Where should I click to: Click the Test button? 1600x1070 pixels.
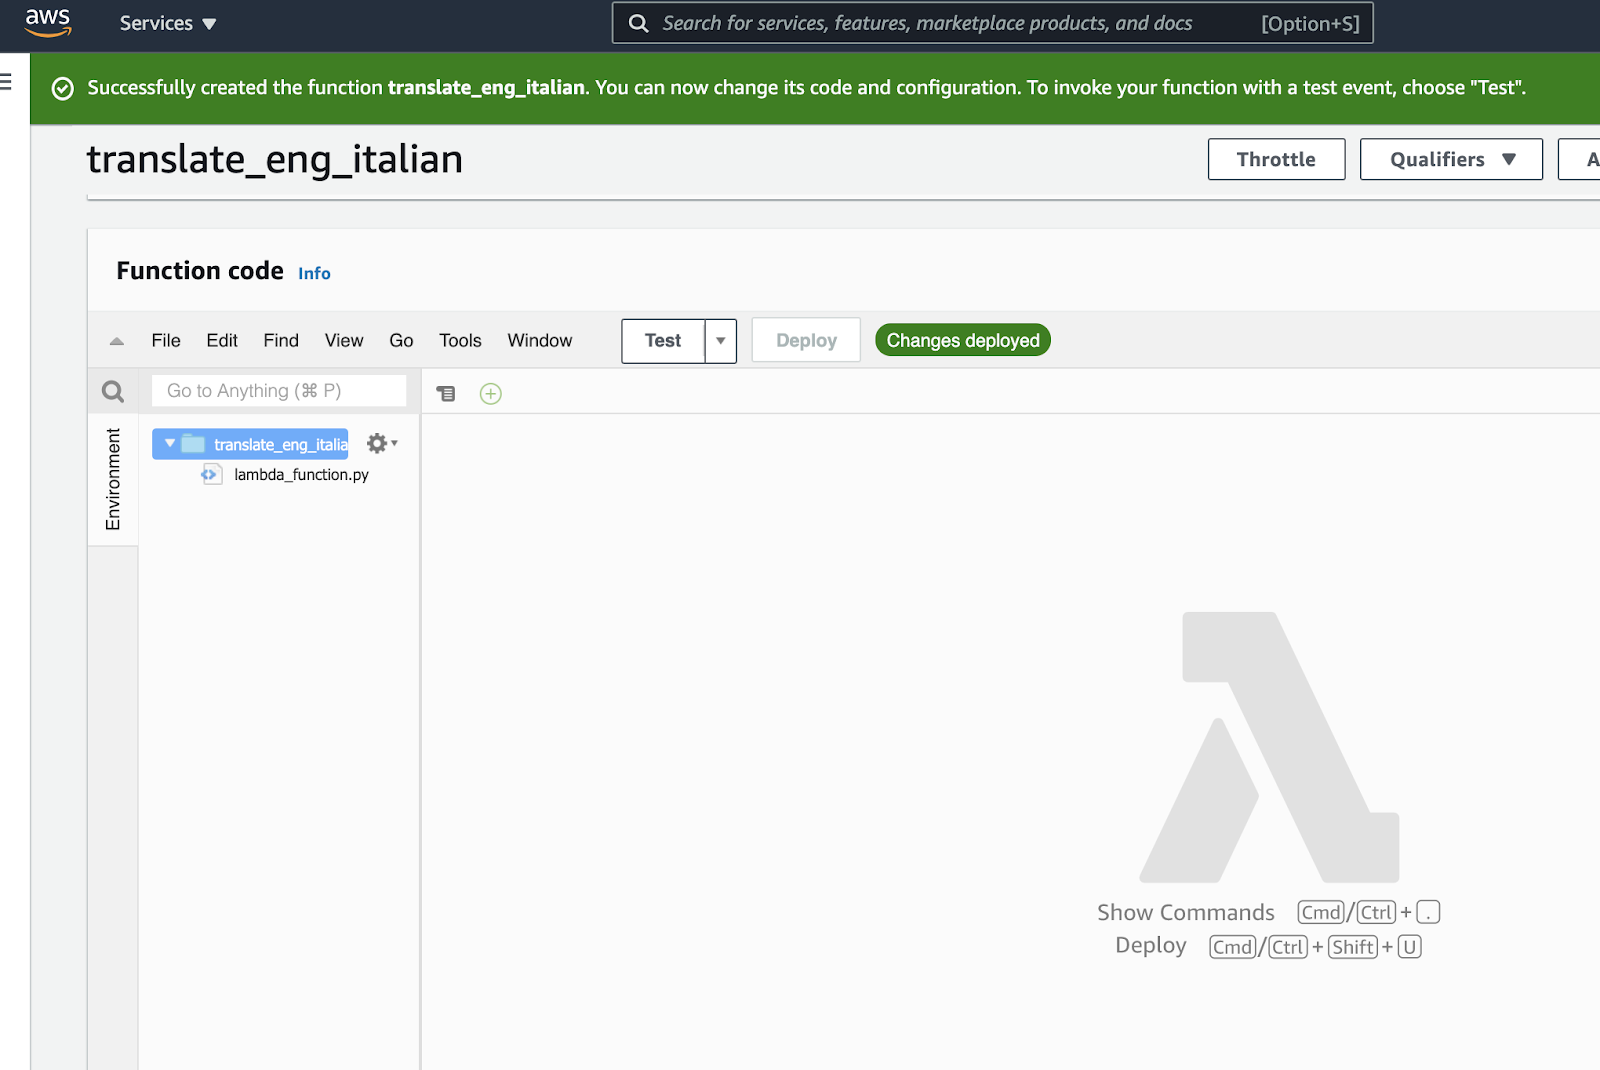(663, 341)
